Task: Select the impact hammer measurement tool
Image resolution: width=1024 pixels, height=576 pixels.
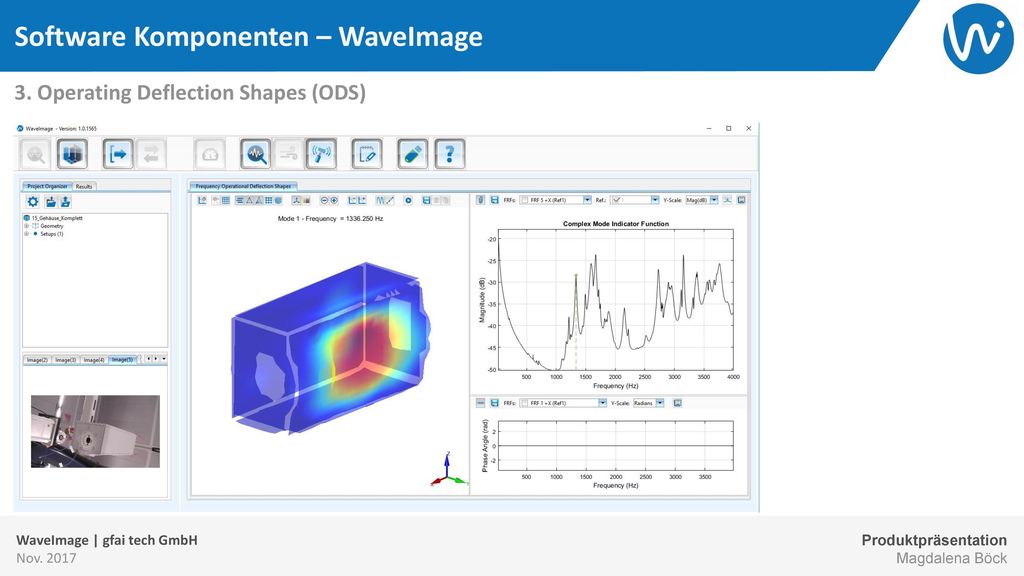Action: (x=321, y=154)
